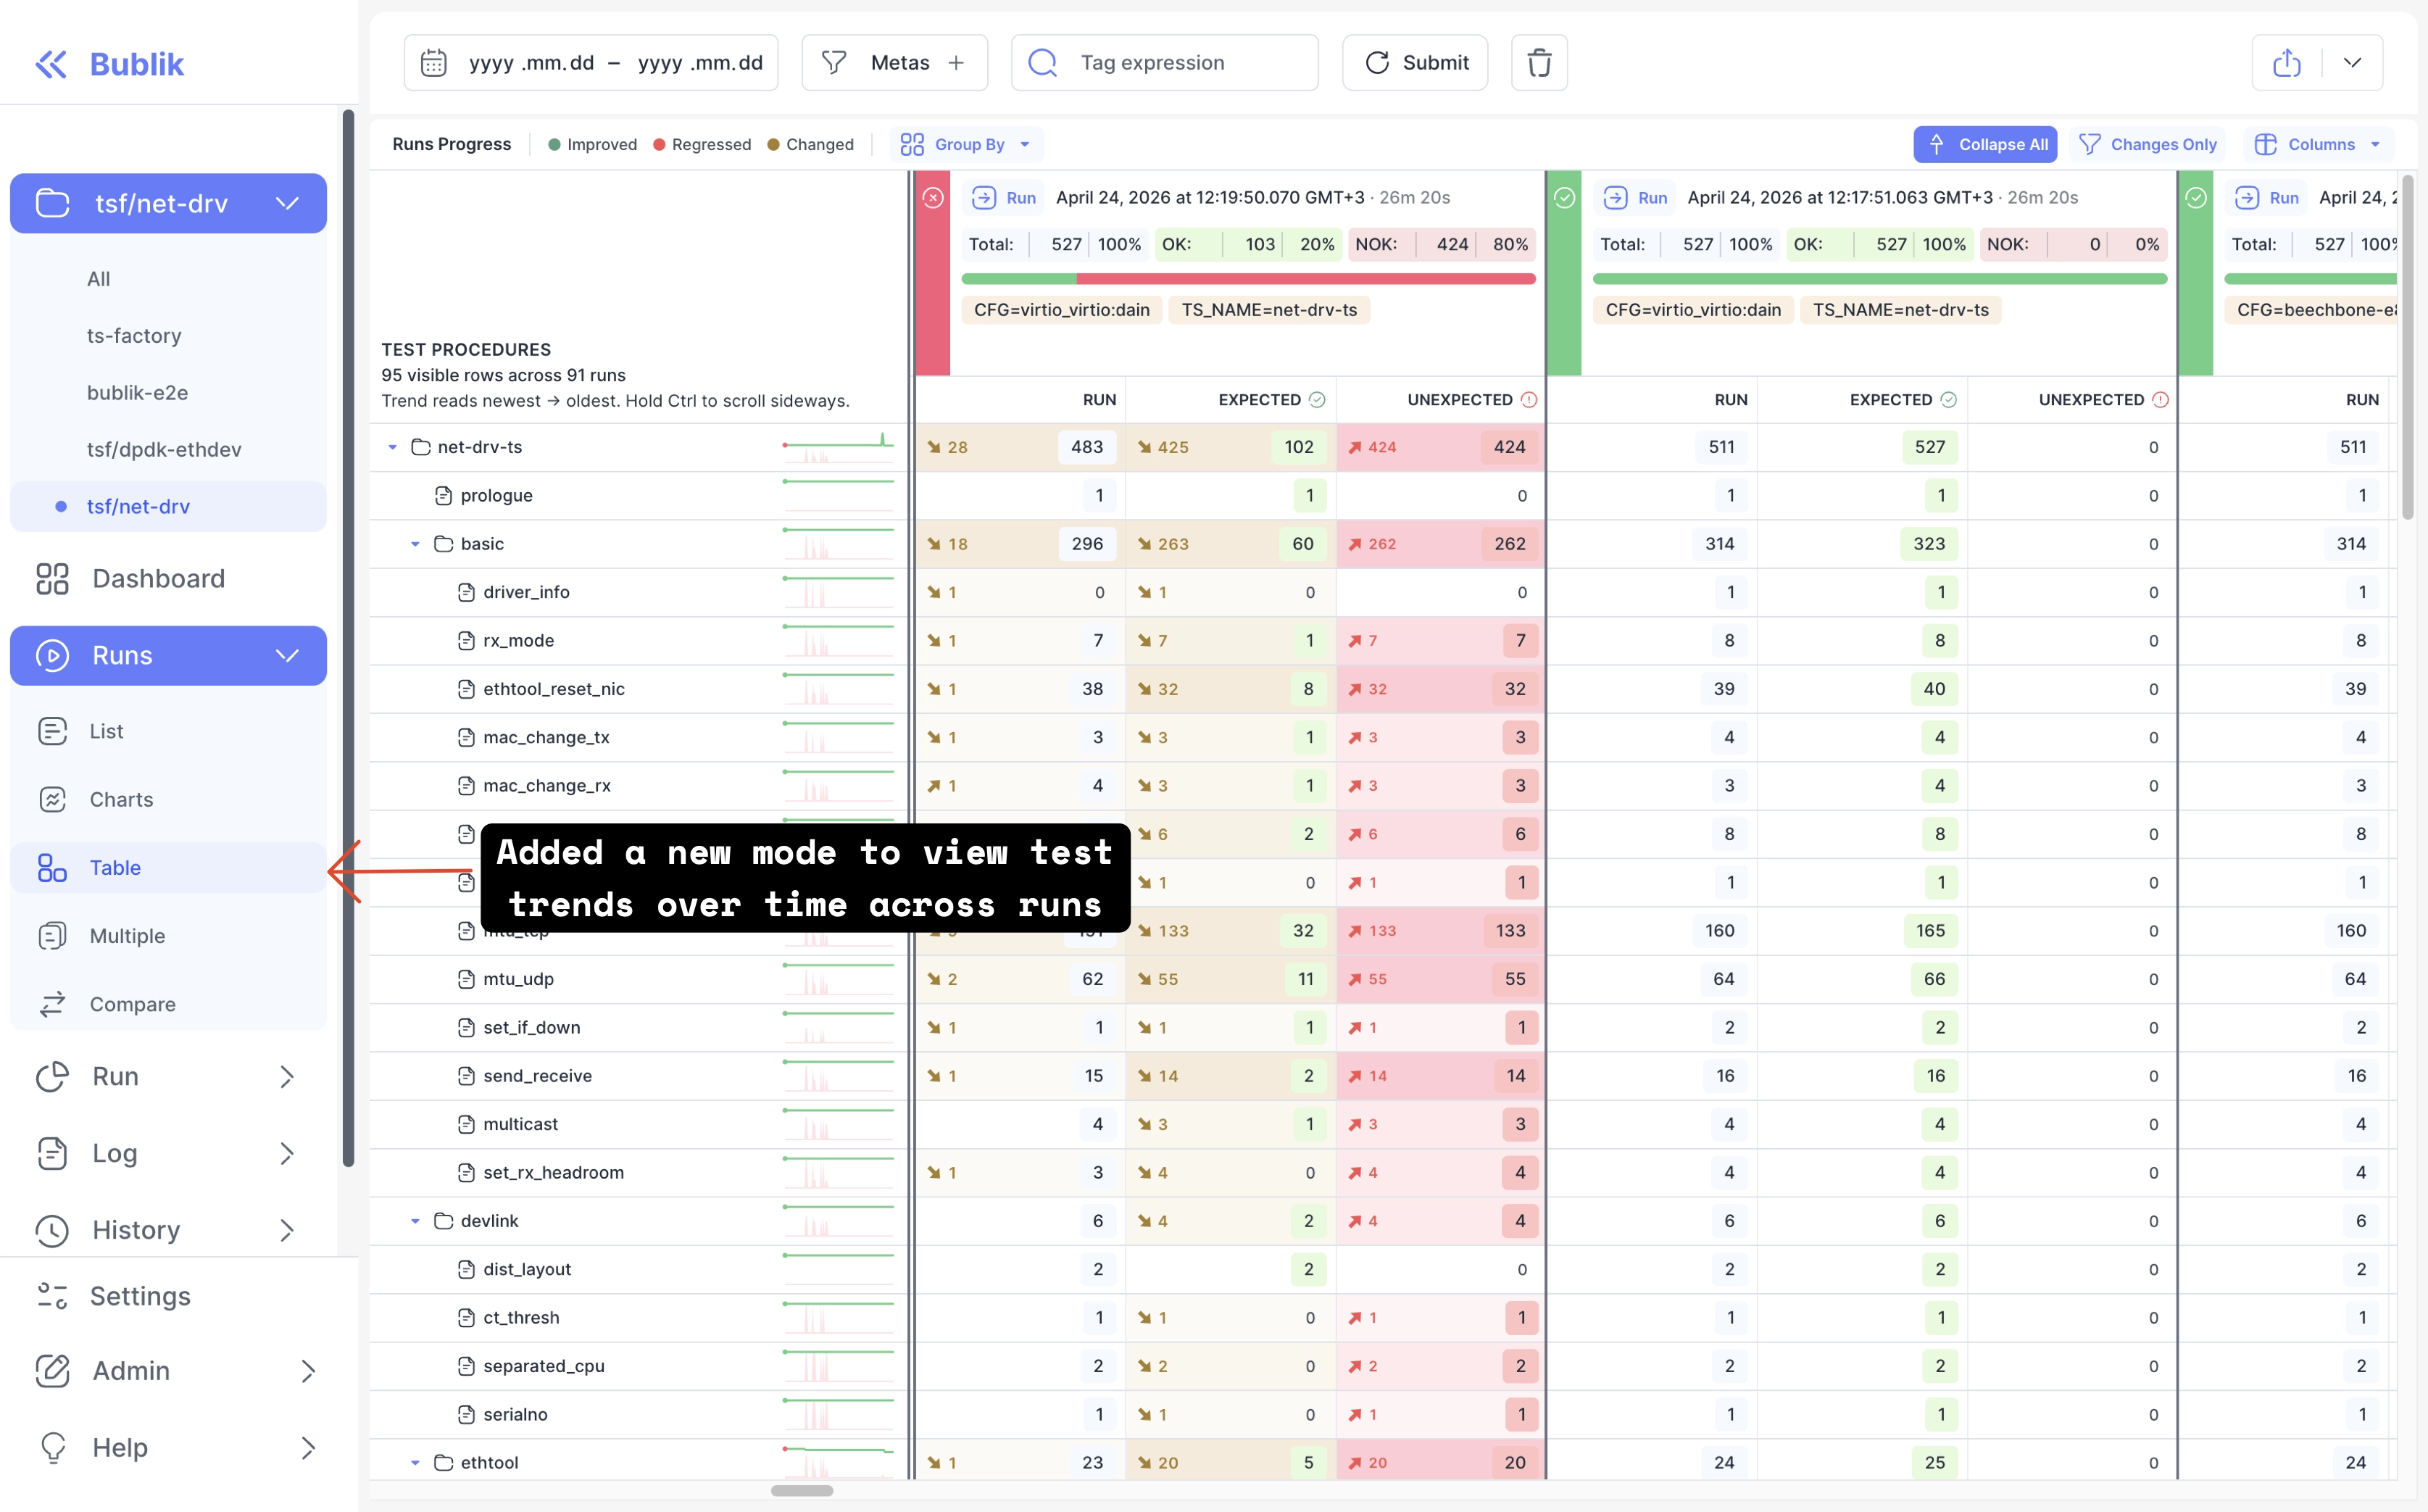Toggle Changes Only filter

[x=2148, y=144]
